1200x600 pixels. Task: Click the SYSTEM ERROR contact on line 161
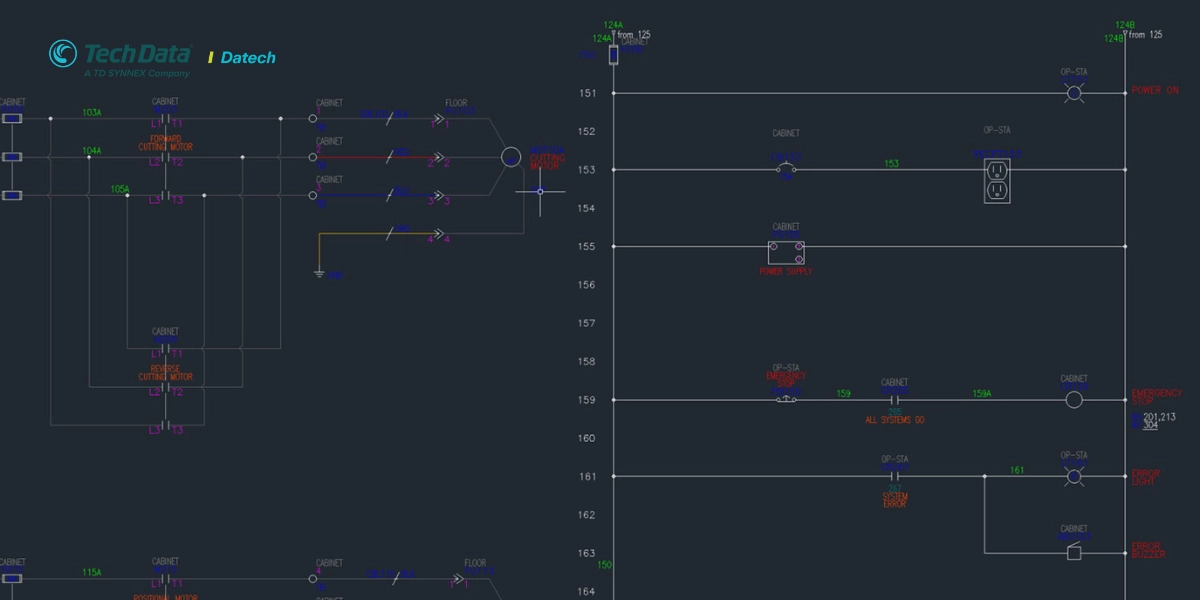(x=894, y=477)
